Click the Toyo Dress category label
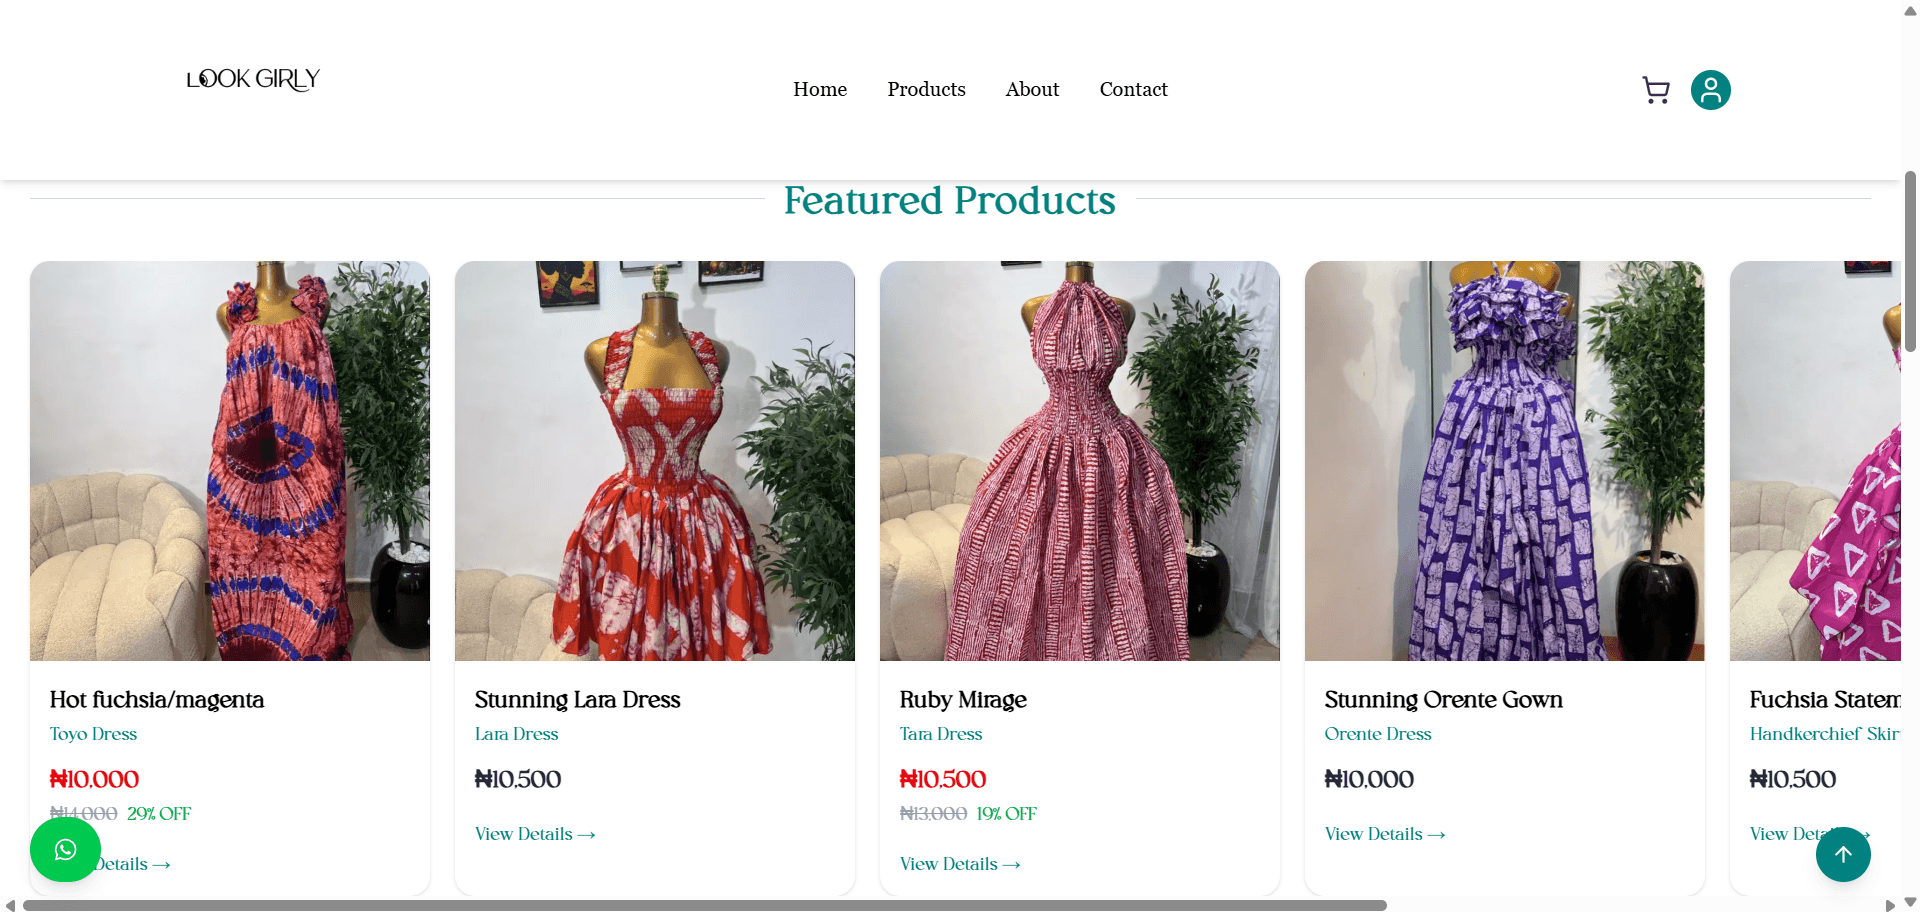Screen dimensions: 1920x912 coord(94,734)
